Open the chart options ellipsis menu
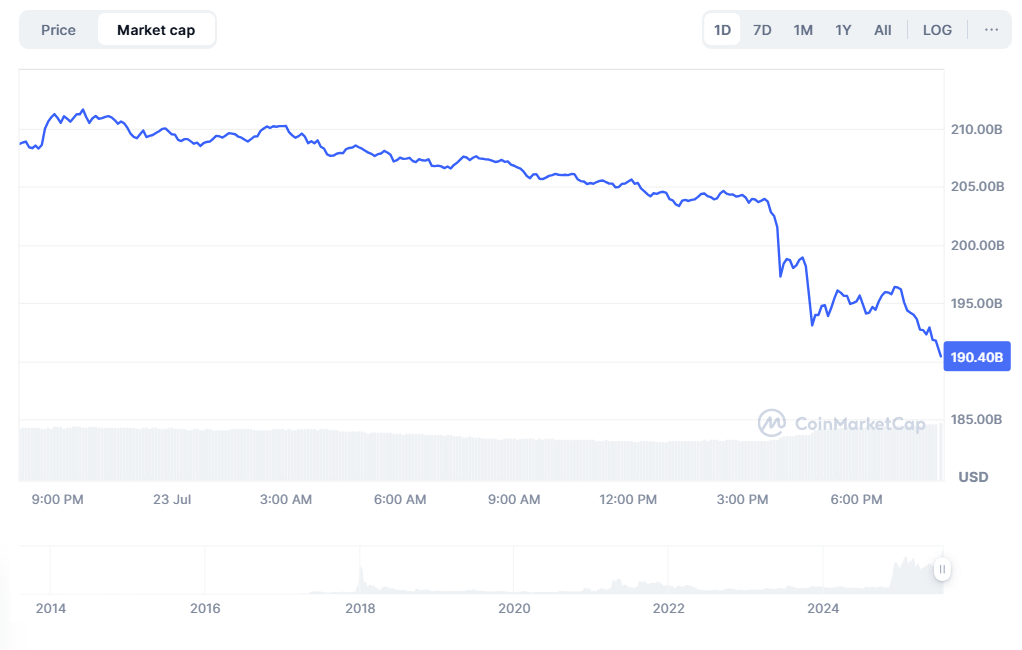 pyautogui.click(x=991, y=29)
